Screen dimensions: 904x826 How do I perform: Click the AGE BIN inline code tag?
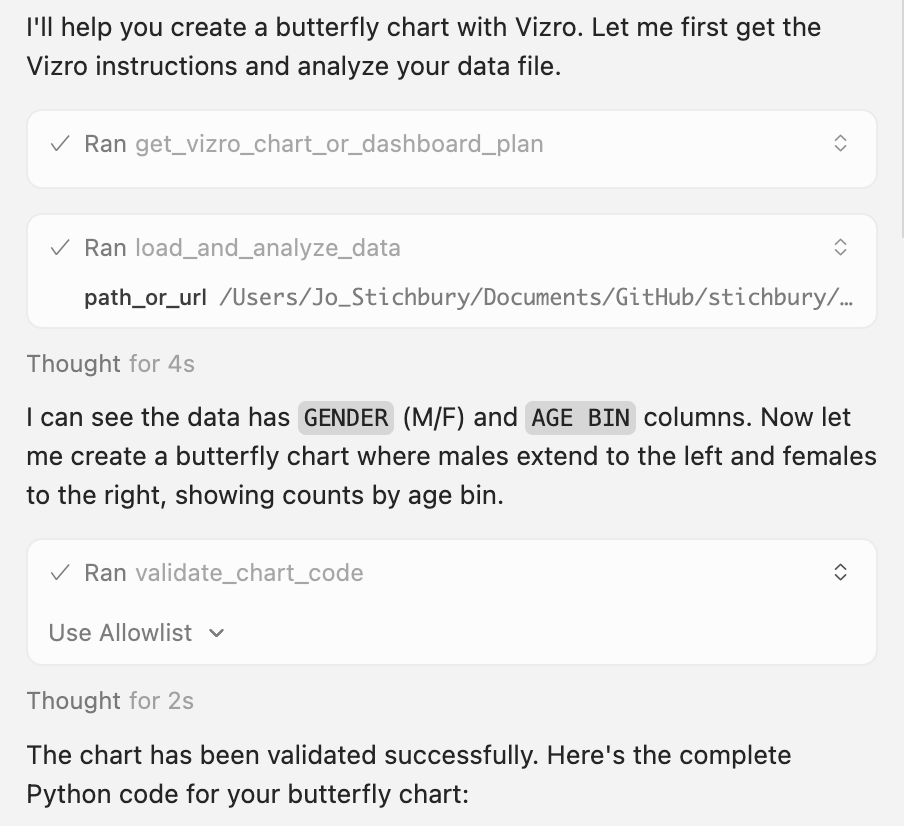pos(580,417)
